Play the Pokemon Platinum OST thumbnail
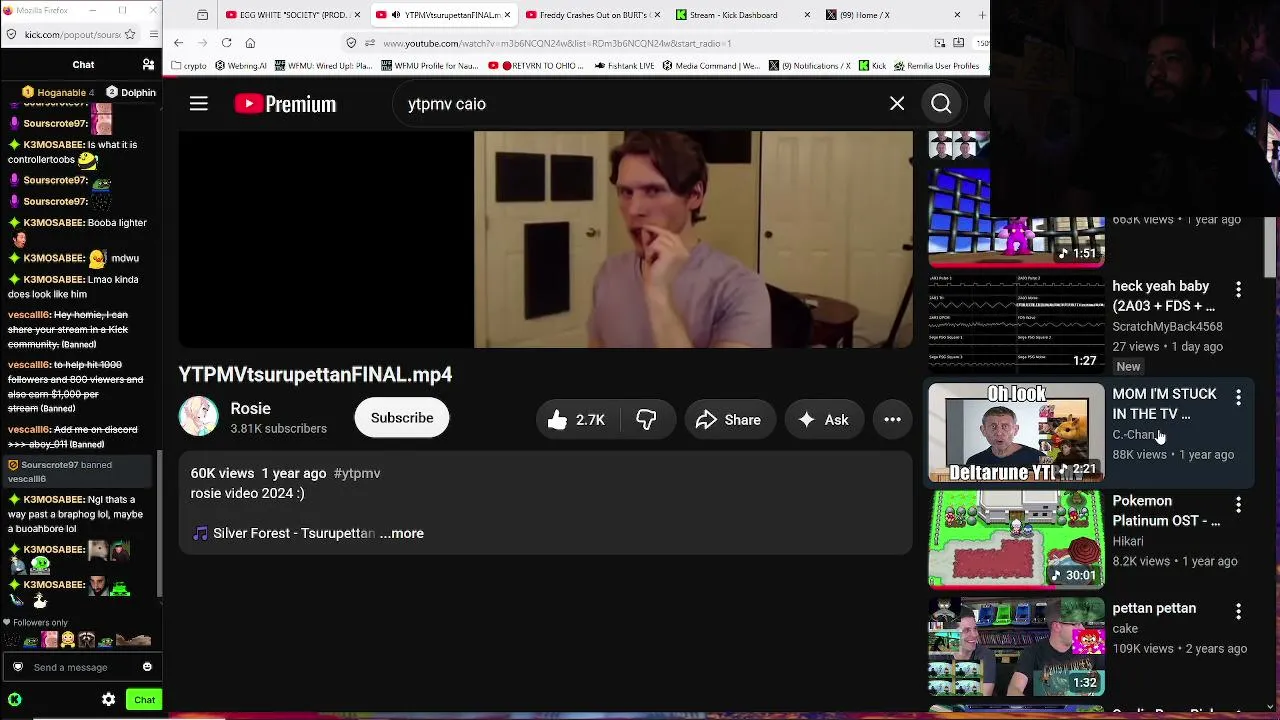Screen dimensions: 1280x720 [1016, 539]
